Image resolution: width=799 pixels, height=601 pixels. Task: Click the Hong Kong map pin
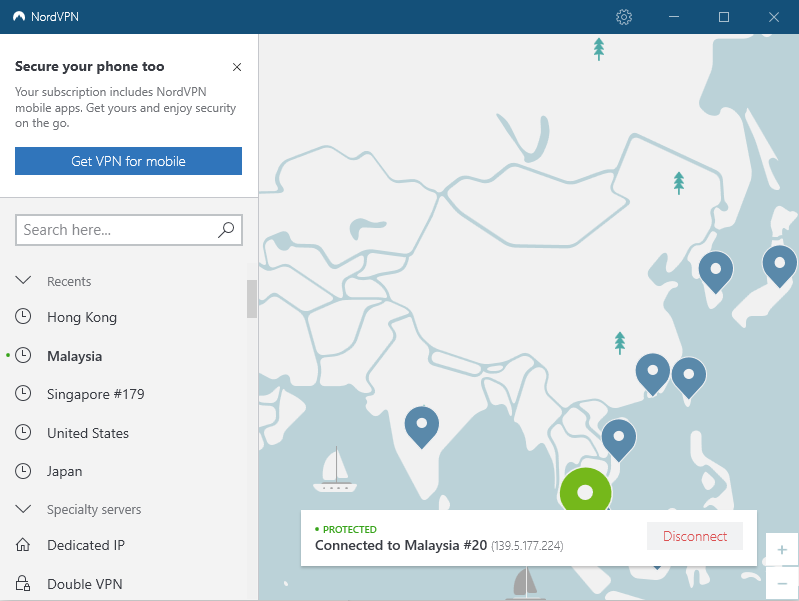pos(653,374)
